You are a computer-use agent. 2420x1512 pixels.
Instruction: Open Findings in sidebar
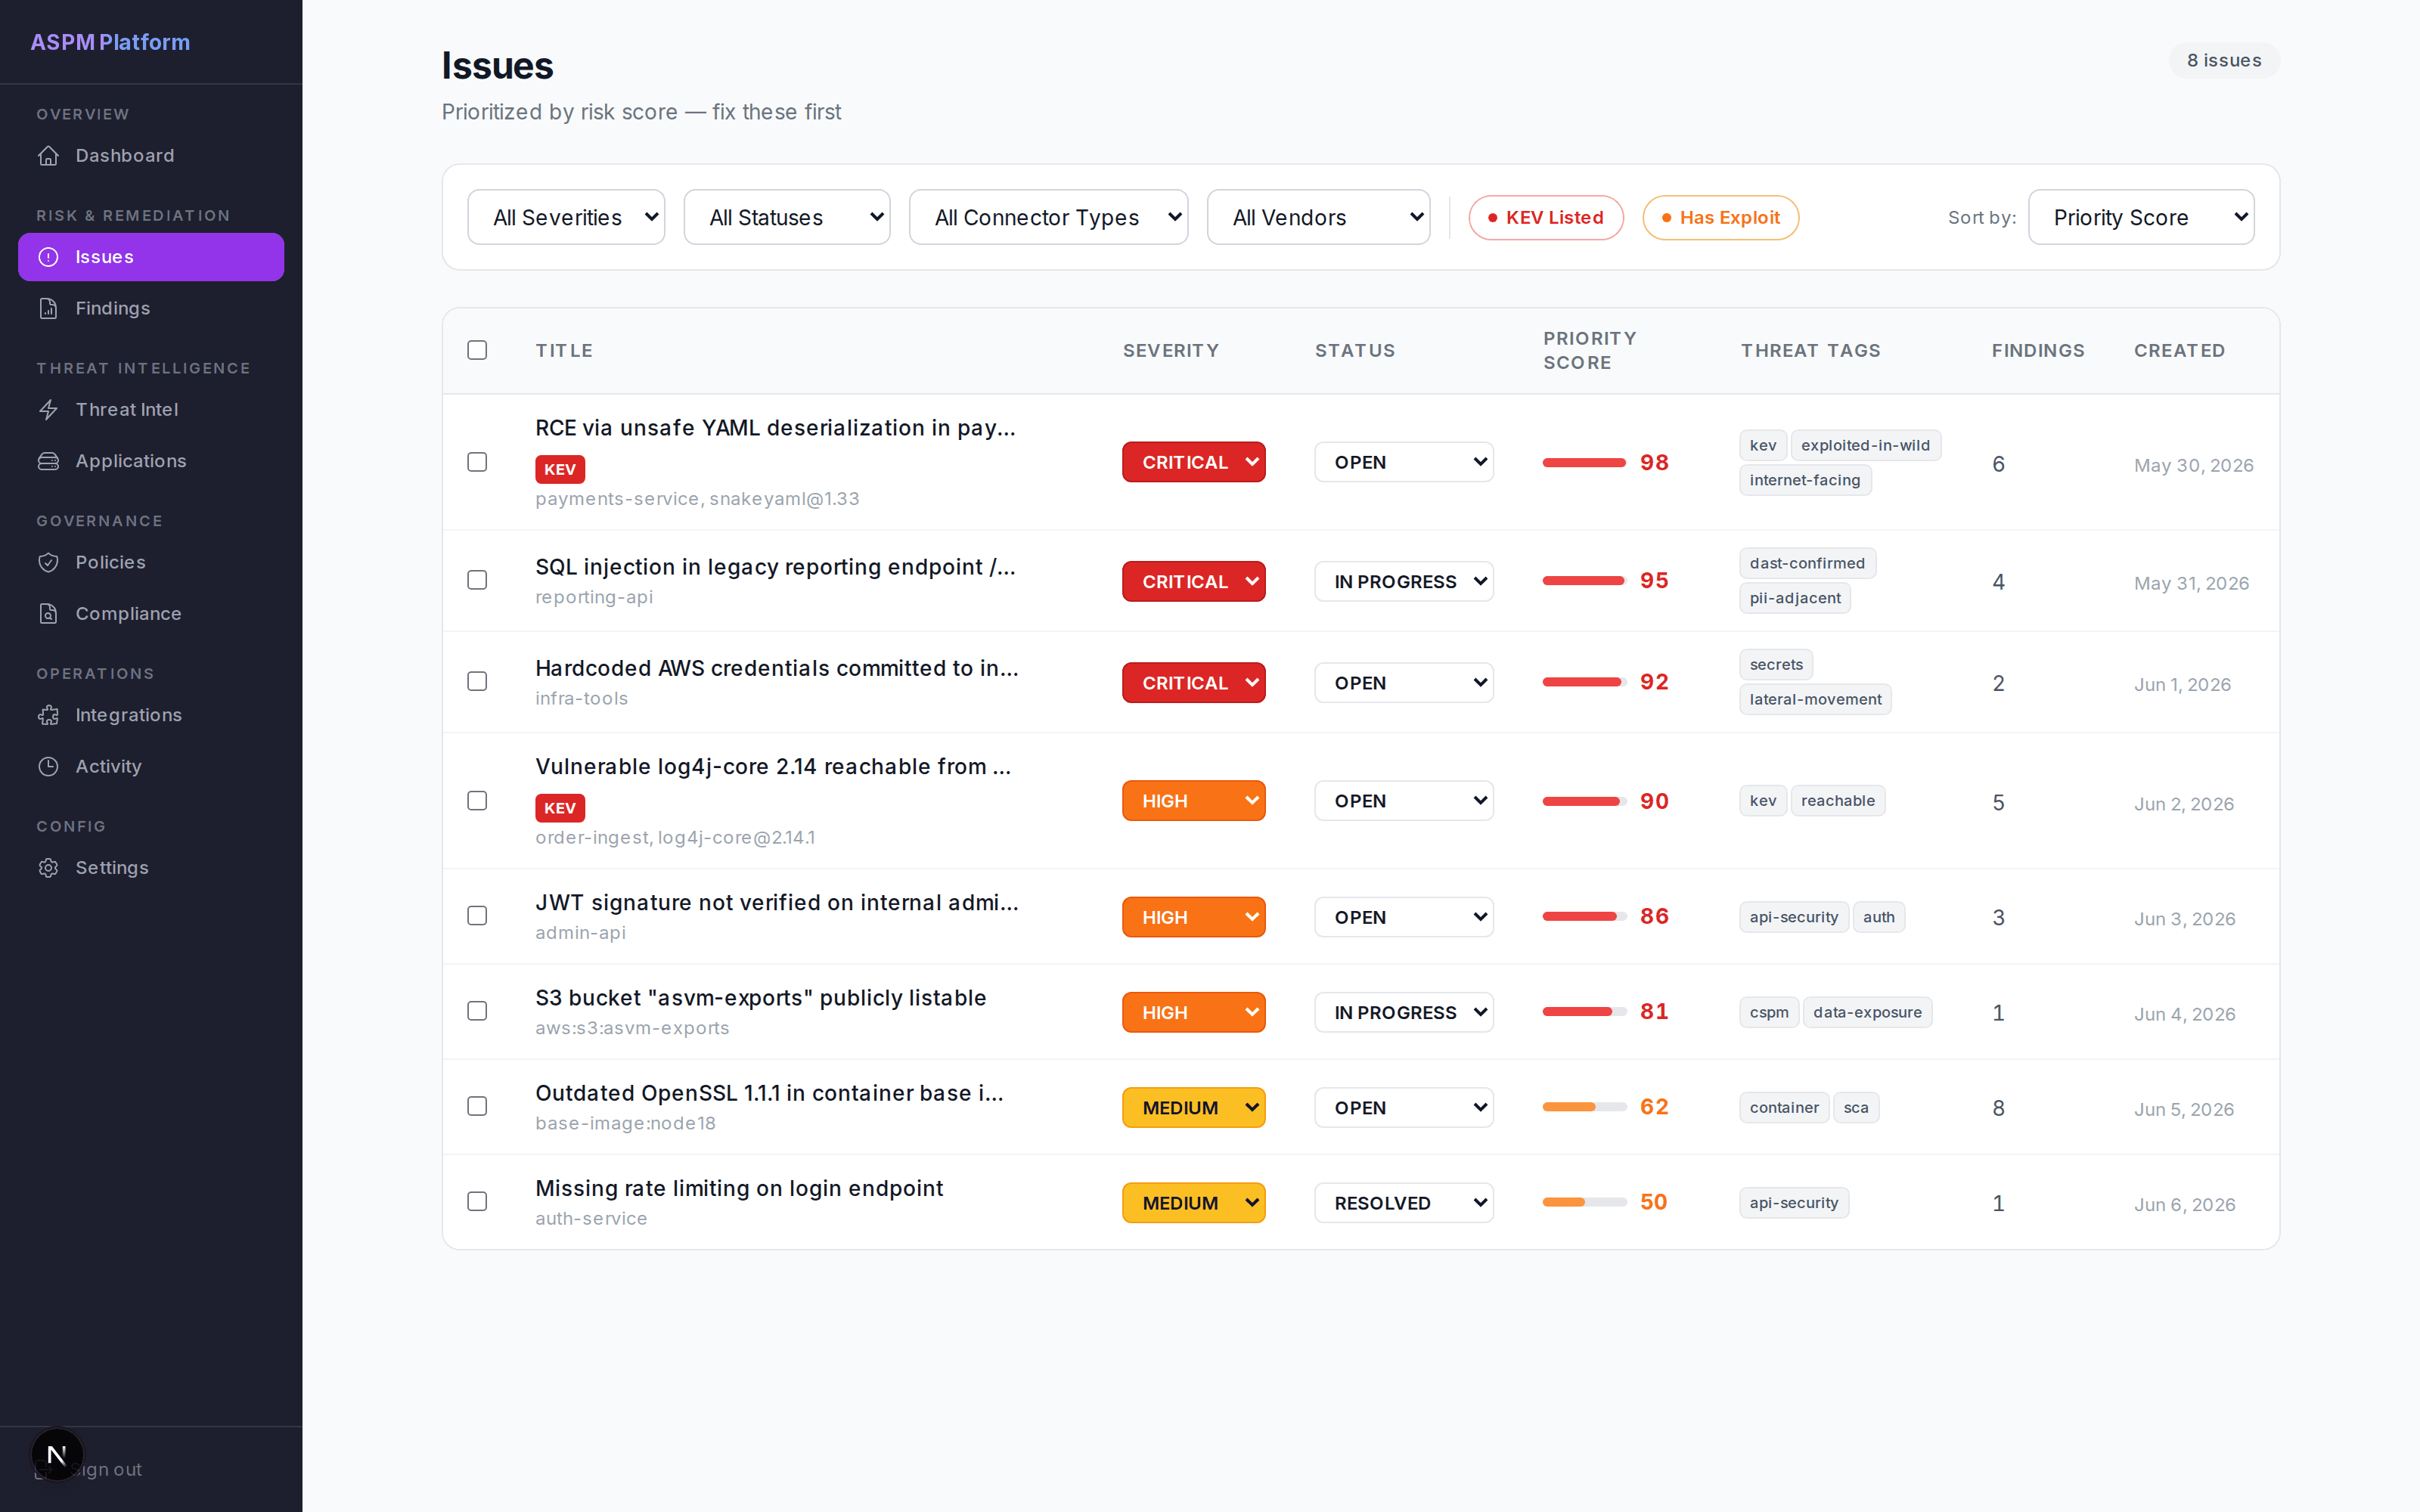tap(151, 308)
